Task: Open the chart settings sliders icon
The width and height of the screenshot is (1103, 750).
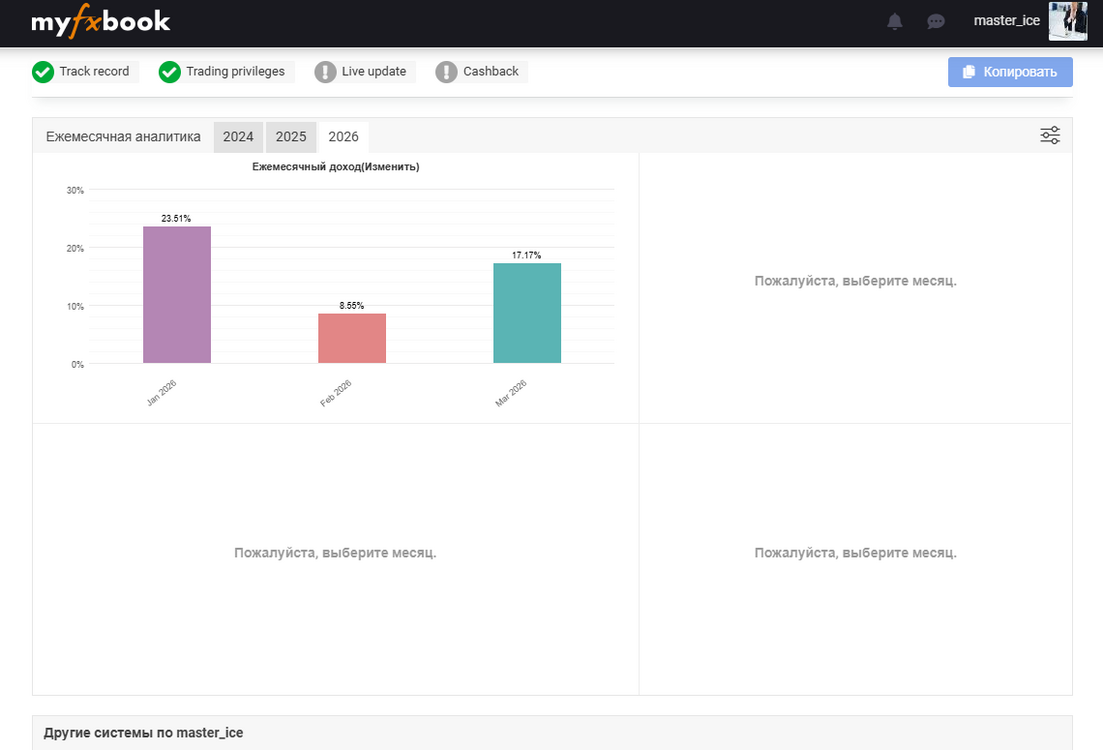Action: click(1050, 135)
